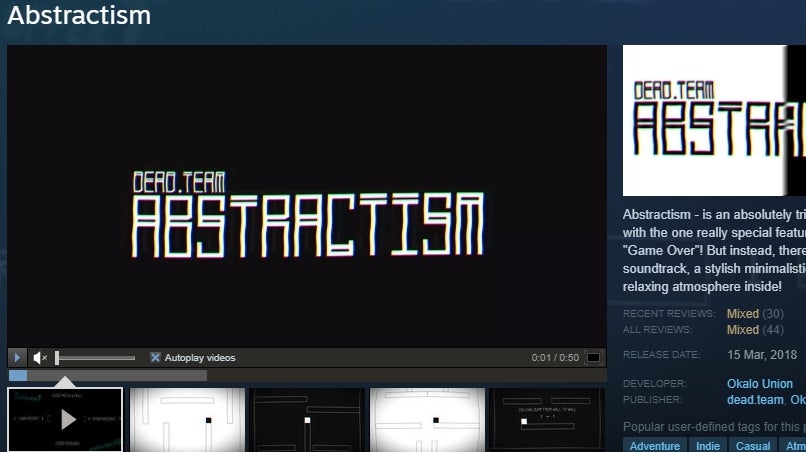This screenshot has height=452, width=806.
Task: Click the volume slider track
Action: coord(96,358)
